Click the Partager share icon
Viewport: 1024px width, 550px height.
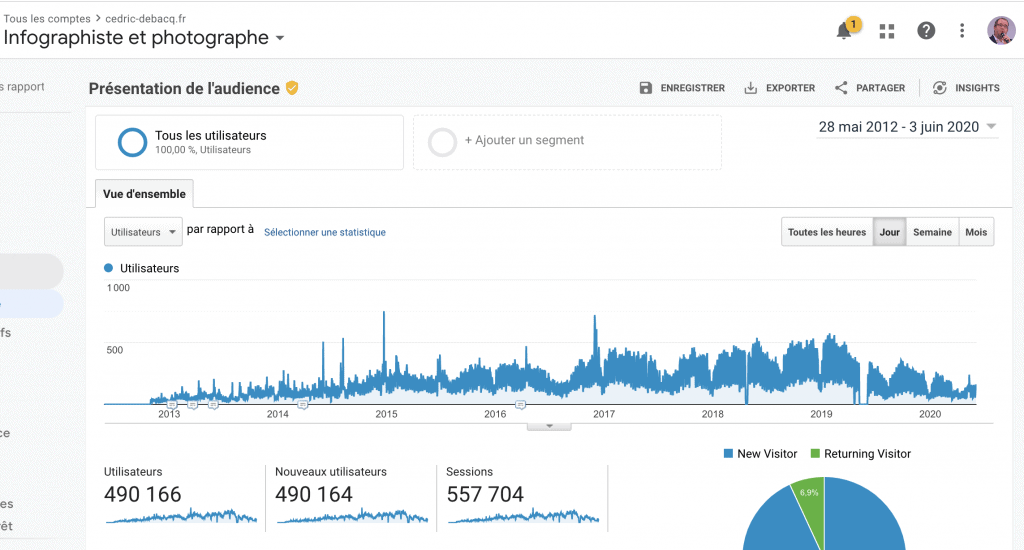[841, 88]
